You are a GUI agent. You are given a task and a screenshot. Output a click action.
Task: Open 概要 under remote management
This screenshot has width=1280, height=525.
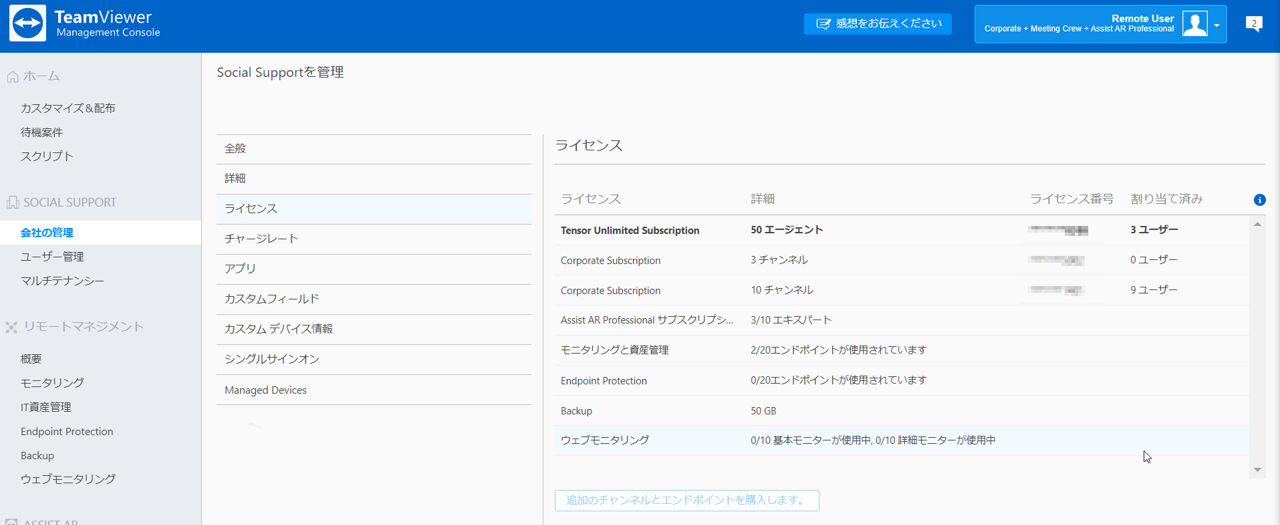pyautogui.click(x=31, y=359)
